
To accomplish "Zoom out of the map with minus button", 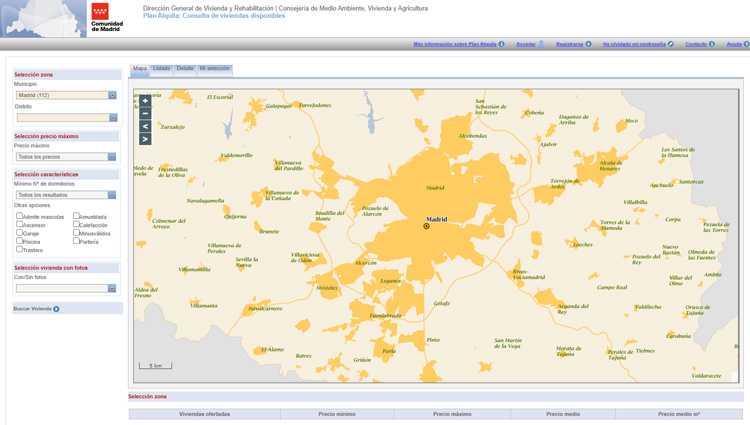I will 145,114.
